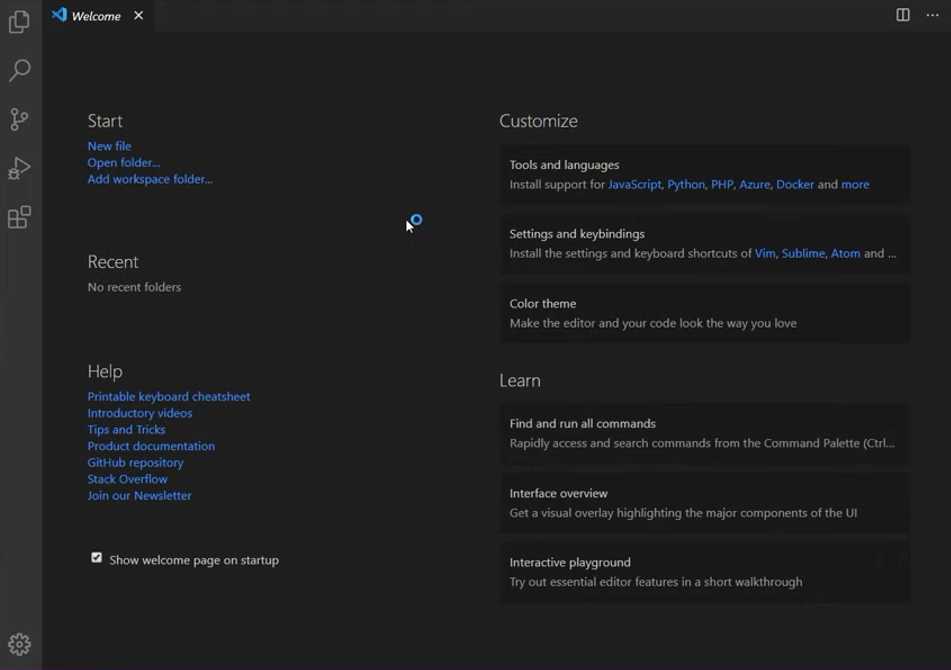Open the Introductory videos link
Viewport: 951px width, 670px height.
coord(139,413)
